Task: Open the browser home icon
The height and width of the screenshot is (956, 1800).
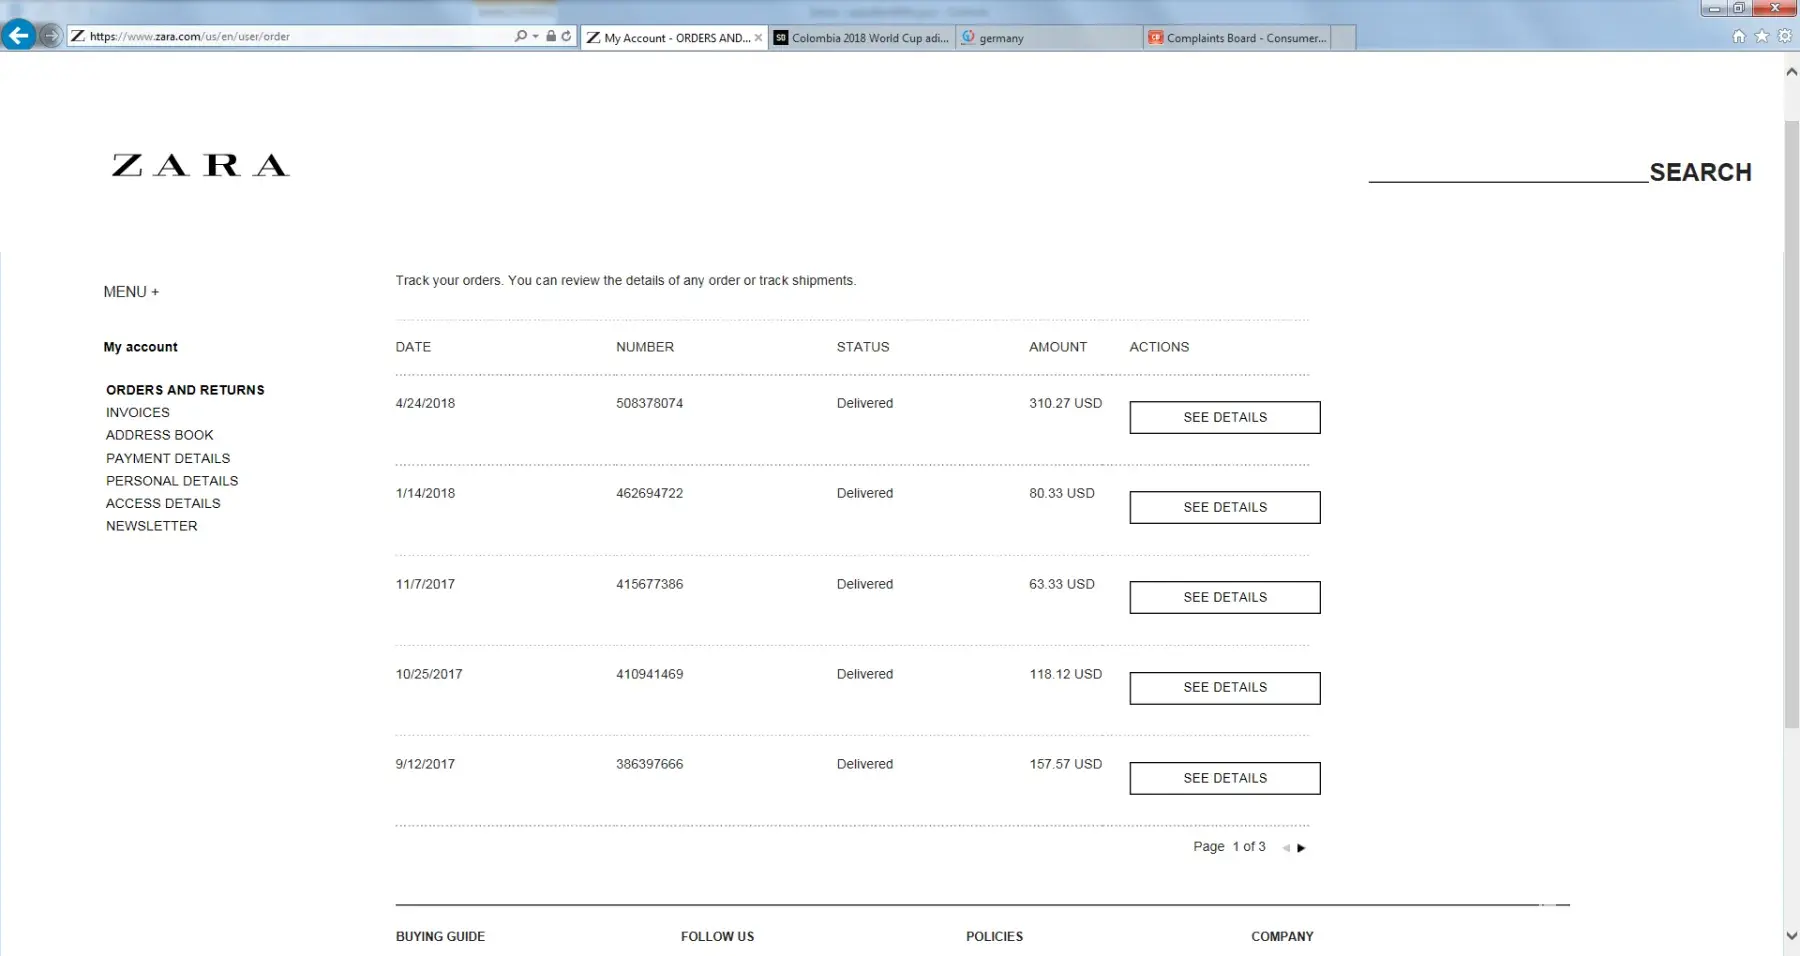Action: 1738,36
